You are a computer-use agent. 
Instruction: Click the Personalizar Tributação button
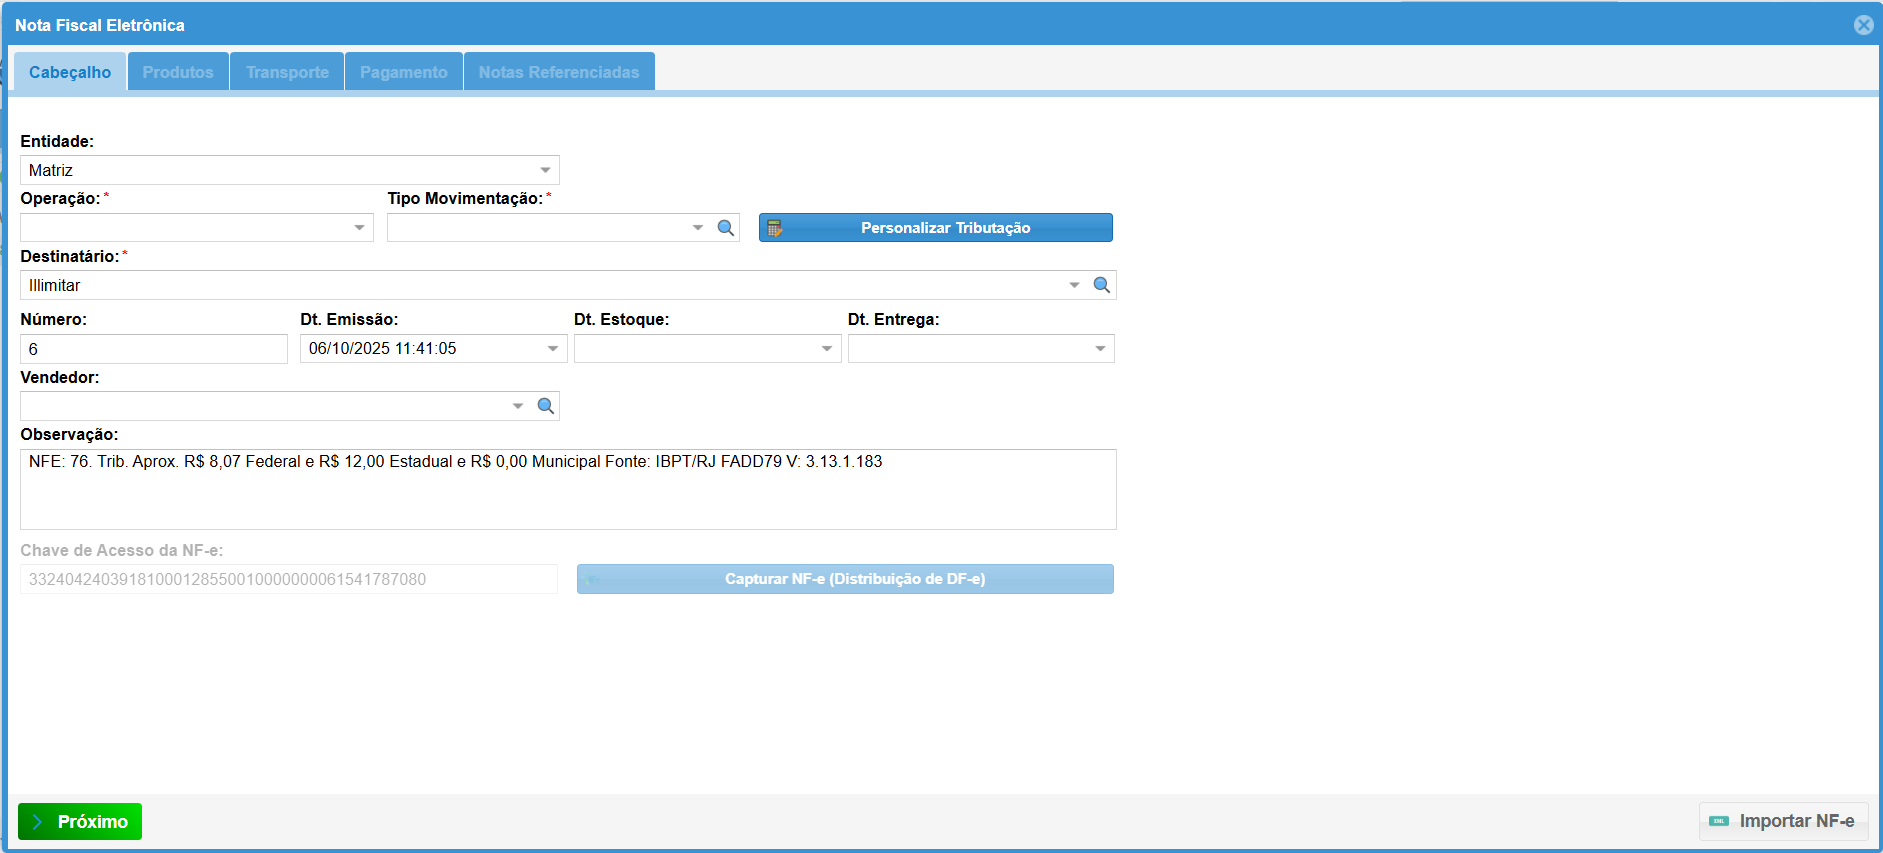pyautogui.click(x=935, y=228)
